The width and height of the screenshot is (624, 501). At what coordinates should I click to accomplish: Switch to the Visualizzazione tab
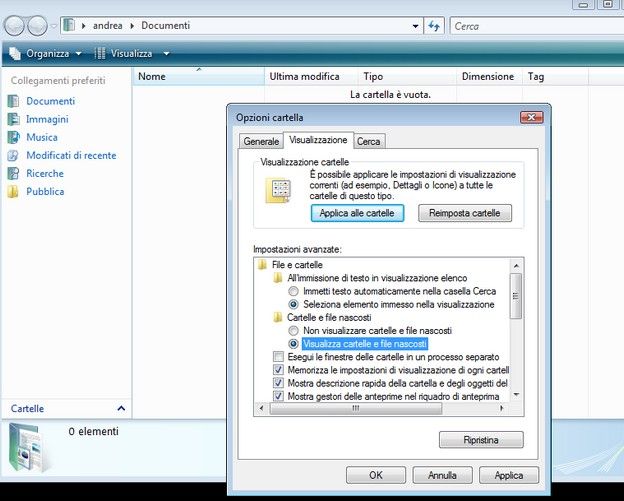click(318, 140)
